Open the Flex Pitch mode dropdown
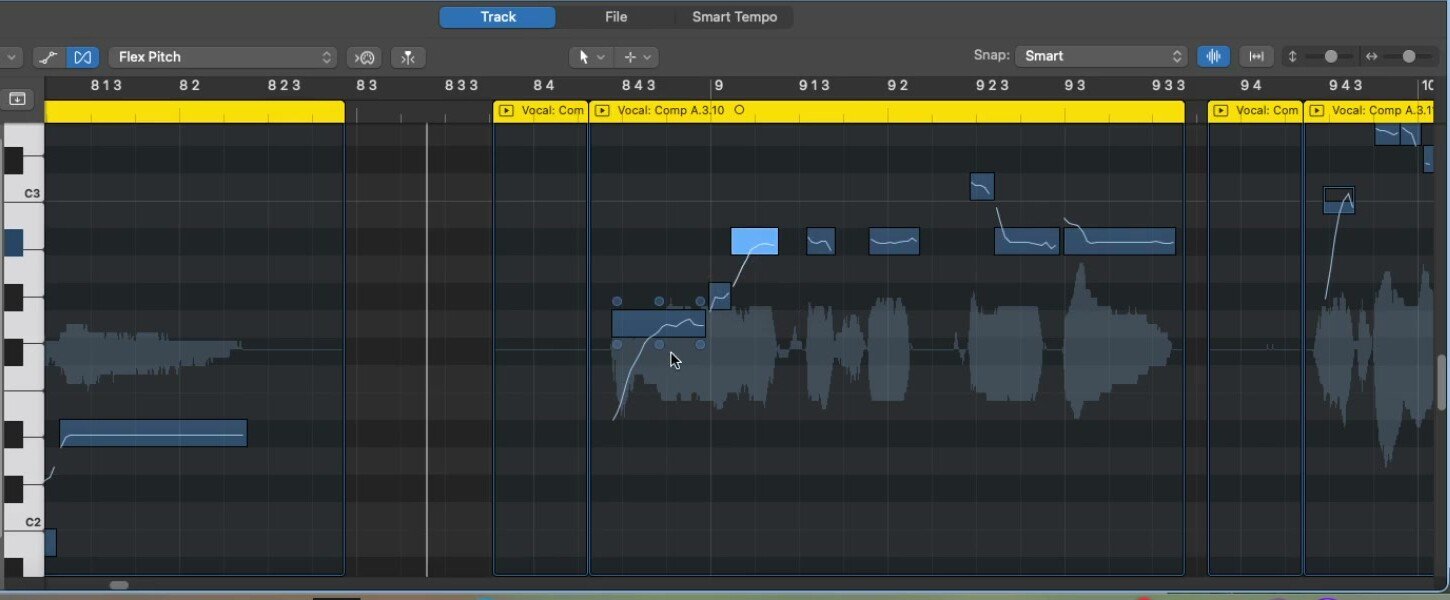The width and height of the screenshot is (1450, 600). coord(223,57)
